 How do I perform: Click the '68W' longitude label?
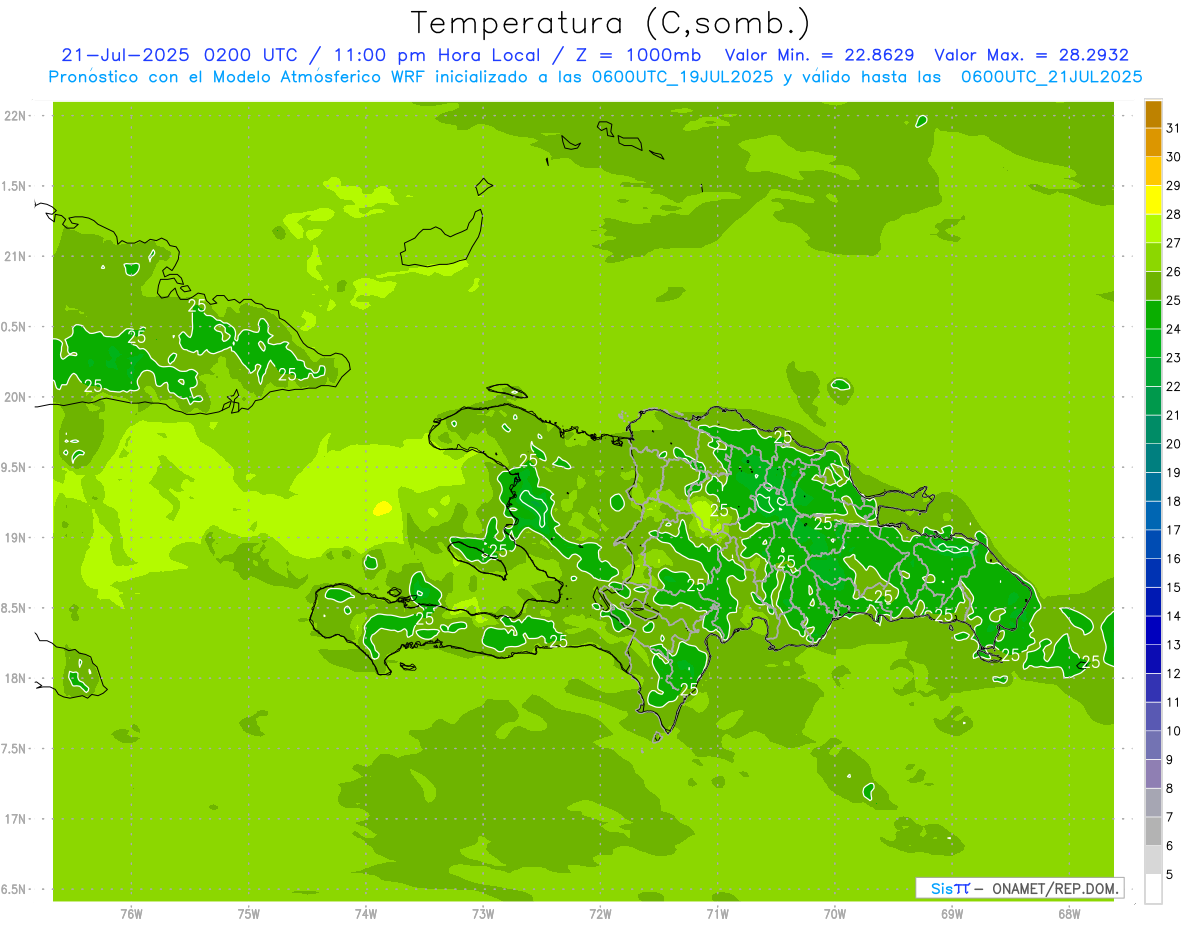coord(1069,914)
